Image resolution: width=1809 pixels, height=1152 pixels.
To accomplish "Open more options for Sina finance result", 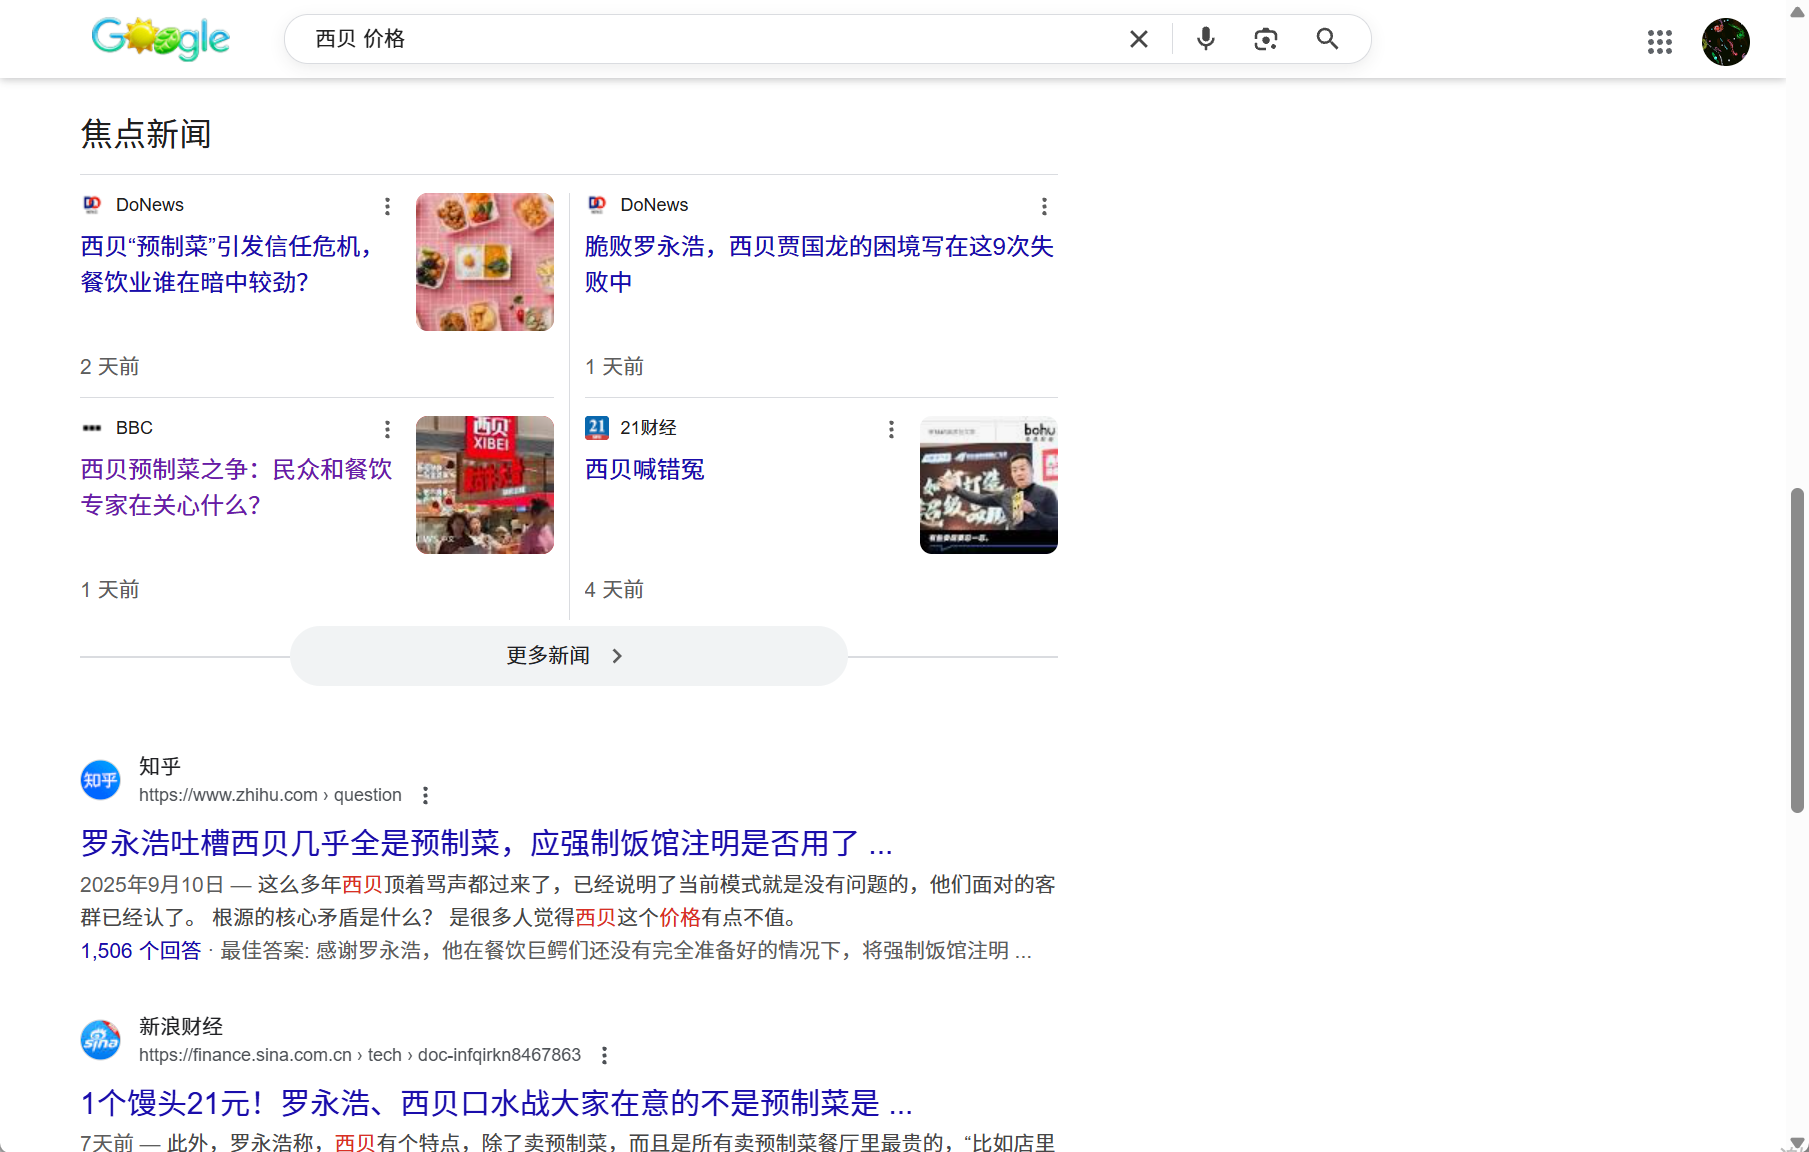I will click(604, 1055).
